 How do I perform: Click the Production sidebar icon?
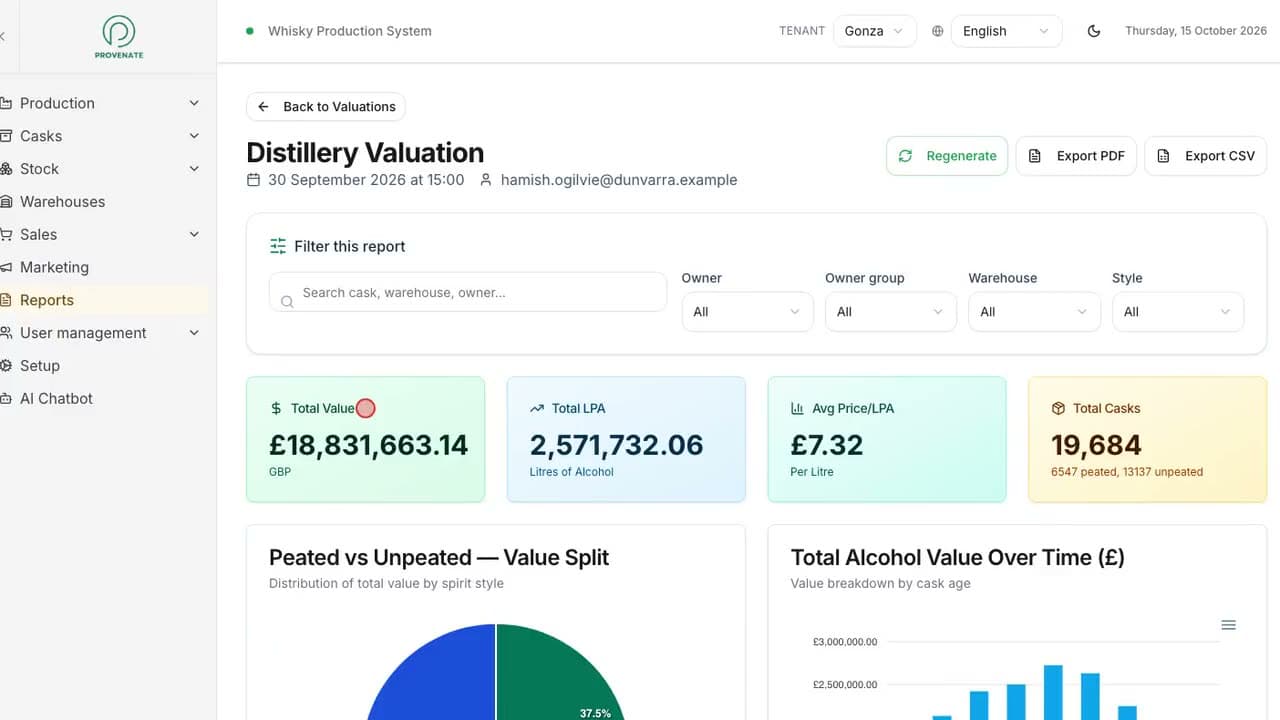point(6,103)
